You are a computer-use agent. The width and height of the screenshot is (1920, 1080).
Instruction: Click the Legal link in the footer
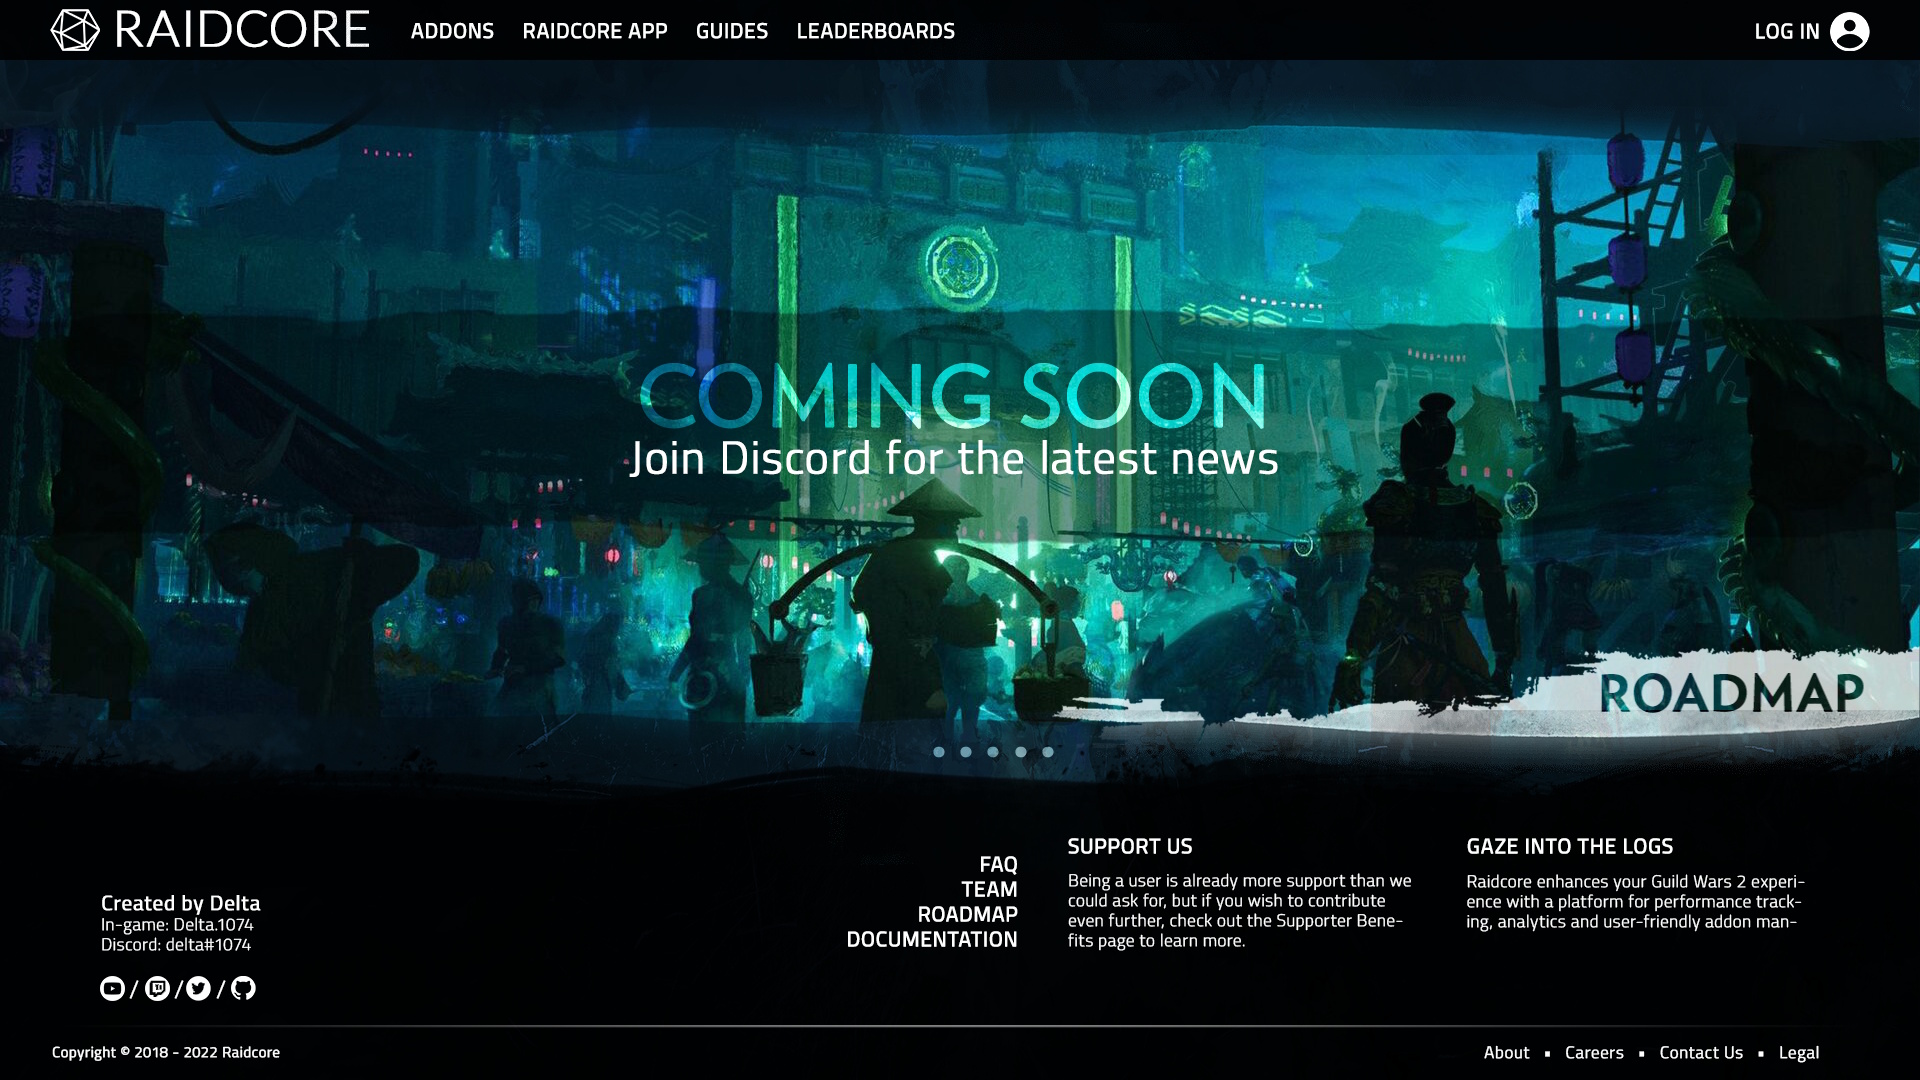point(1798,1052)
